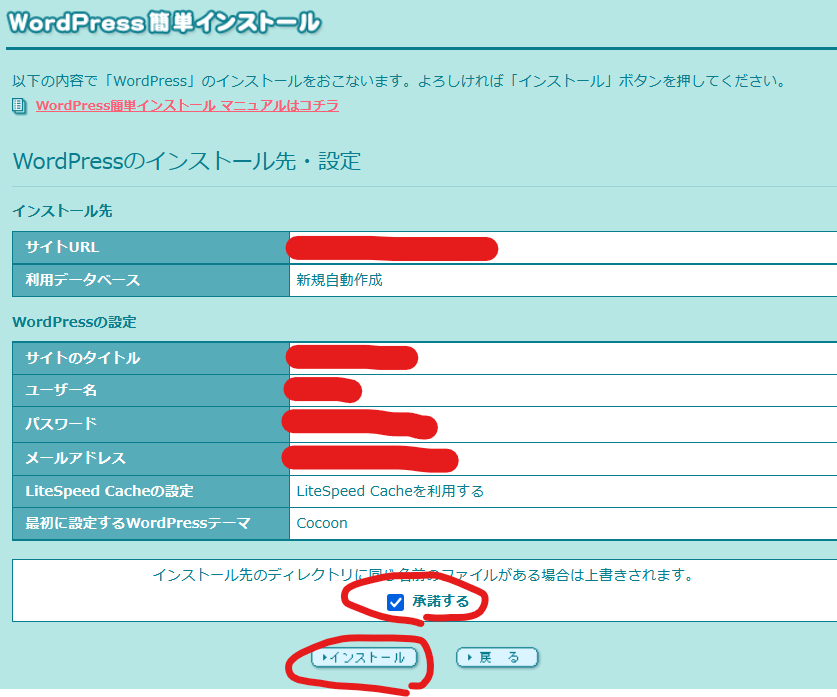
Task: Click the WordPressのインストール先・設定 heading
Action: [186, 161]
